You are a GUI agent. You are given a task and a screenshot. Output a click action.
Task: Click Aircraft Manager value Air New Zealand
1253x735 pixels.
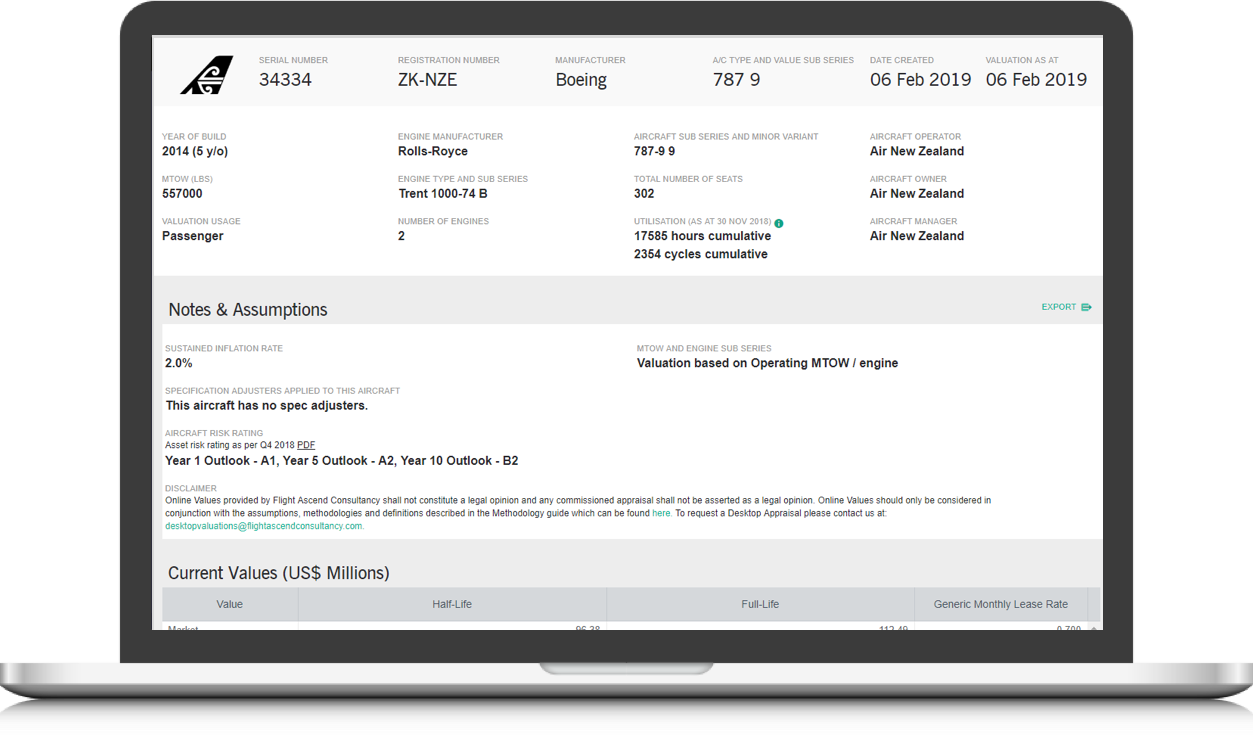click(917, 237)
